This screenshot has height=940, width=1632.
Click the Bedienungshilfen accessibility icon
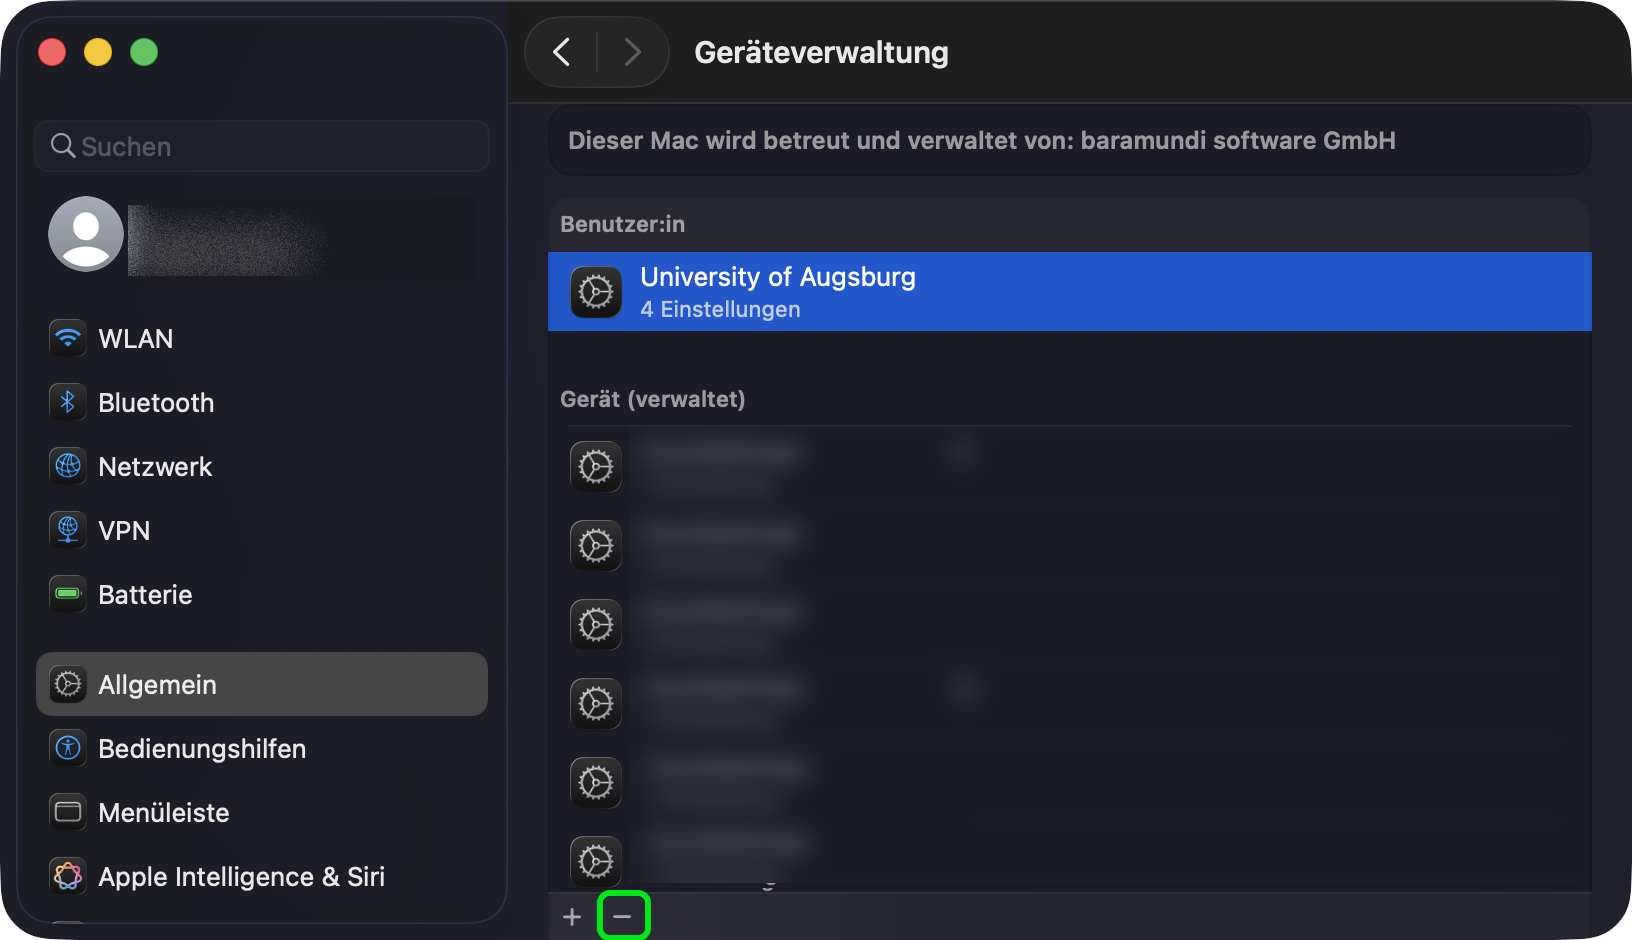[68, 749]
